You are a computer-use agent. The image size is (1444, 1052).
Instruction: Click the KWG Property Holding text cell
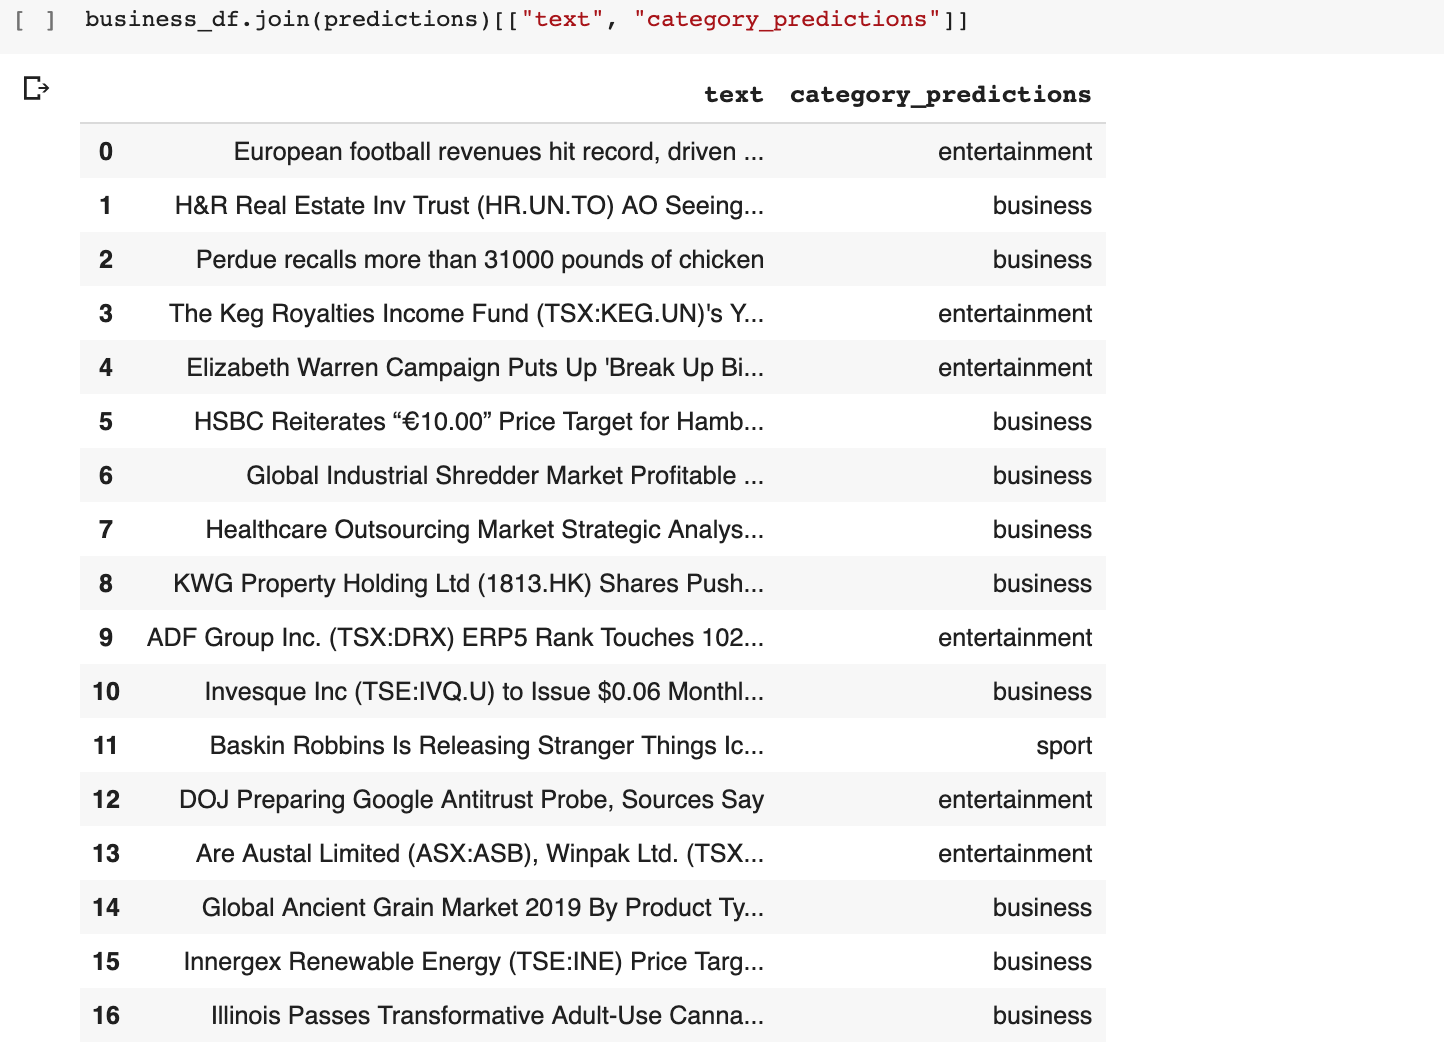tap(468, 584)
